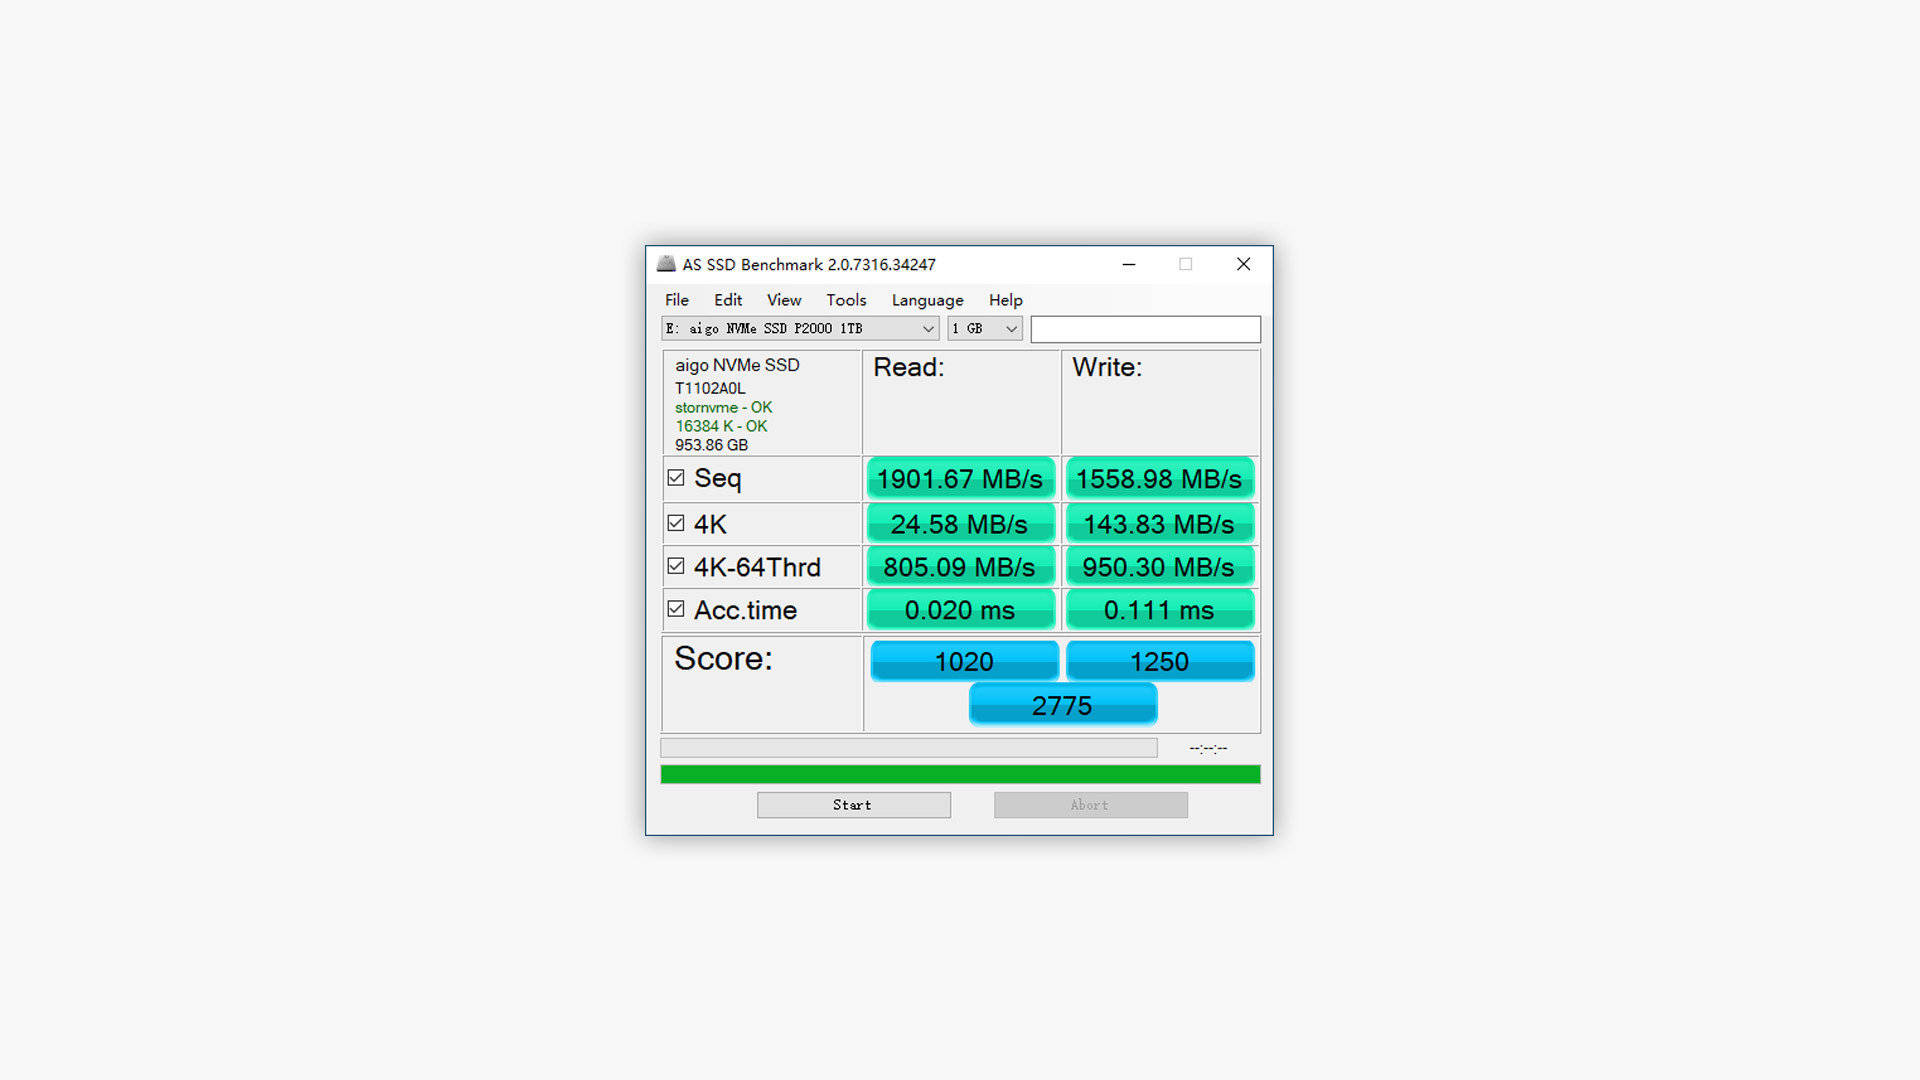Open the Edit menu

pyautogui.click(x=728, y=300)
